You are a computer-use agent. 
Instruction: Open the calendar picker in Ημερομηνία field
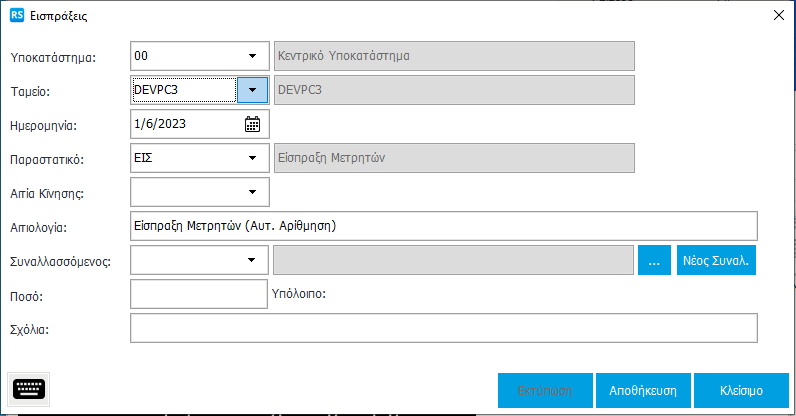coord(252,124)
